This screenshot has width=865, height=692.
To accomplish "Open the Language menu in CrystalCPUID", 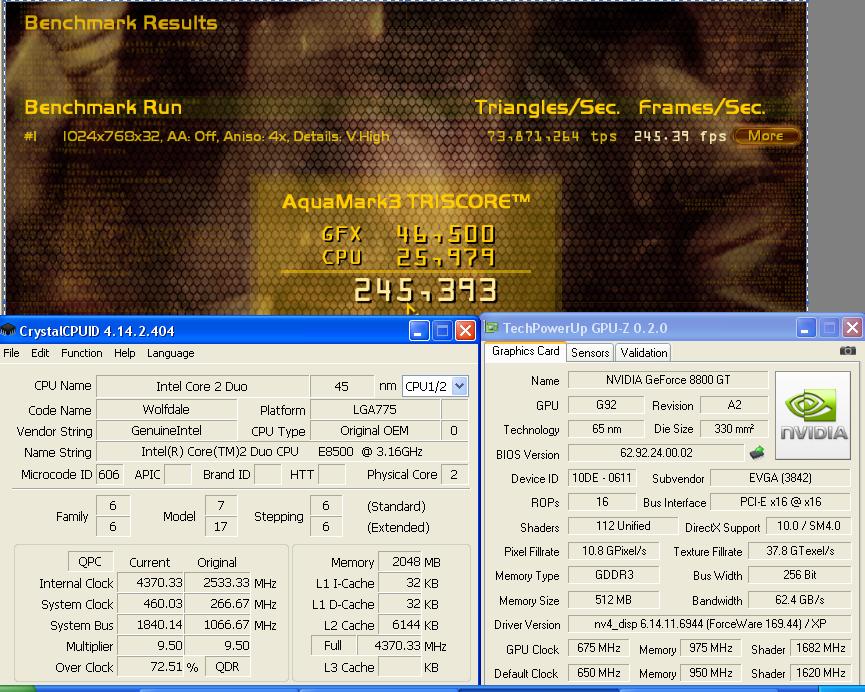I will pyautogui.click(x=170, y=353).
